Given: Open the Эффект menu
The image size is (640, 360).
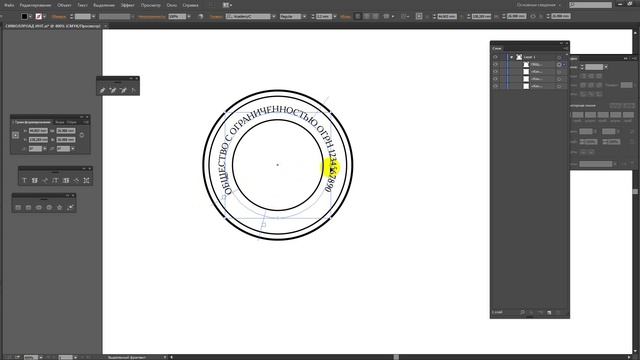Looking at the screenshot, I should pyautogui.click(x=128, y=5).
